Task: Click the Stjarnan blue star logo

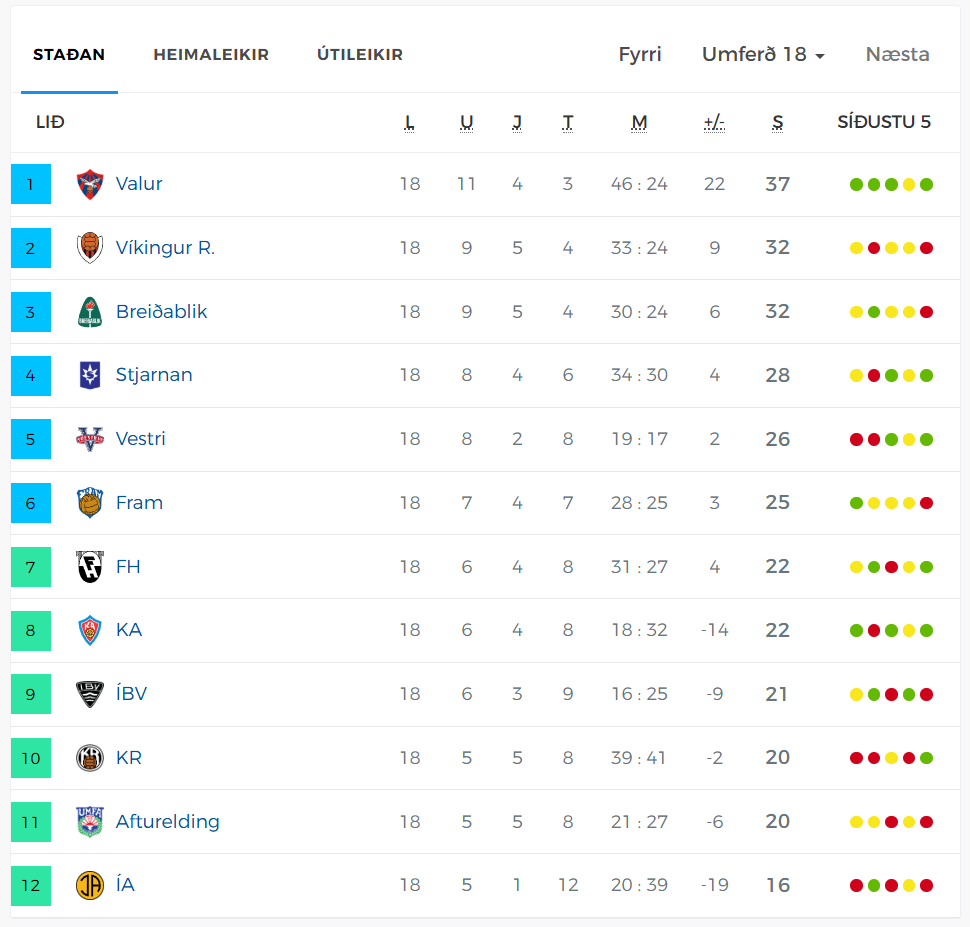Action: 90,375
